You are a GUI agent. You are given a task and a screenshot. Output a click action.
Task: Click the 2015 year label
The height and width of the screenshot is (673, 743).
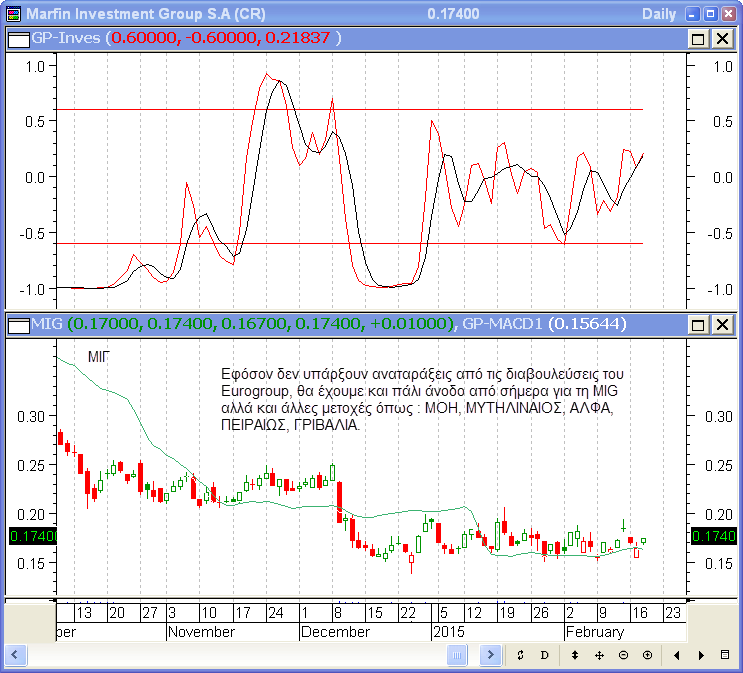coord(449,632)
